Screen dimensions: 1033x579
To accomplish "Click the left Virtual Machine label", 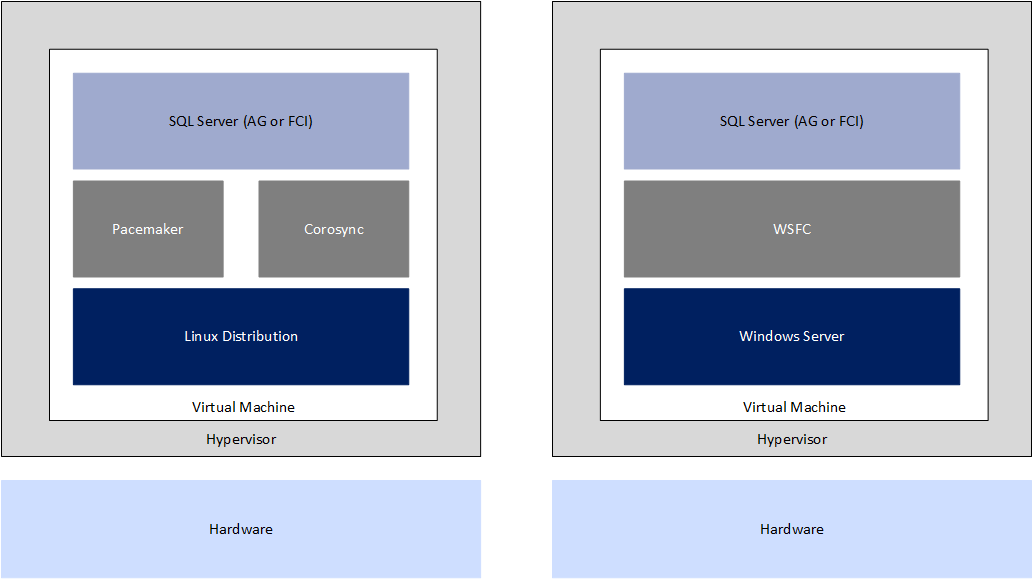I will click(241, 407).
